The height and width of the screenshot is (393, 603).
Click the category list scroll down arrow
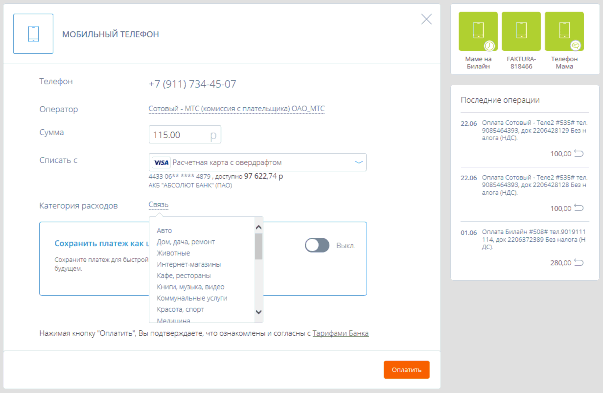(x=259, y=312)
